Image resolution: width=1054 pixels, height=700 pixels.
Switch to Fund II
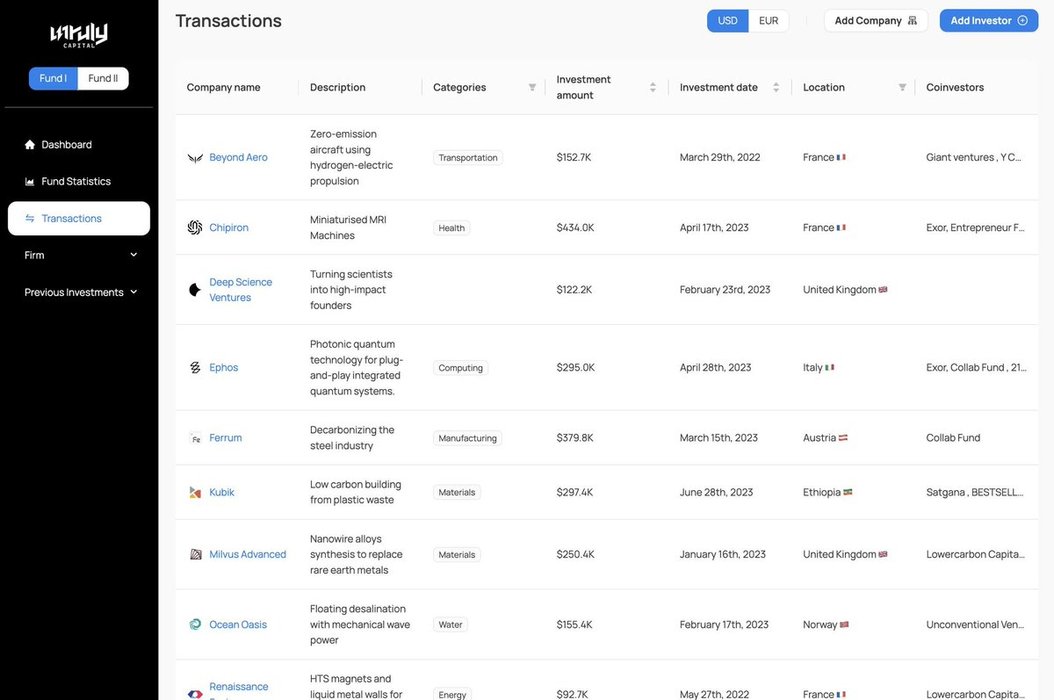103,79
